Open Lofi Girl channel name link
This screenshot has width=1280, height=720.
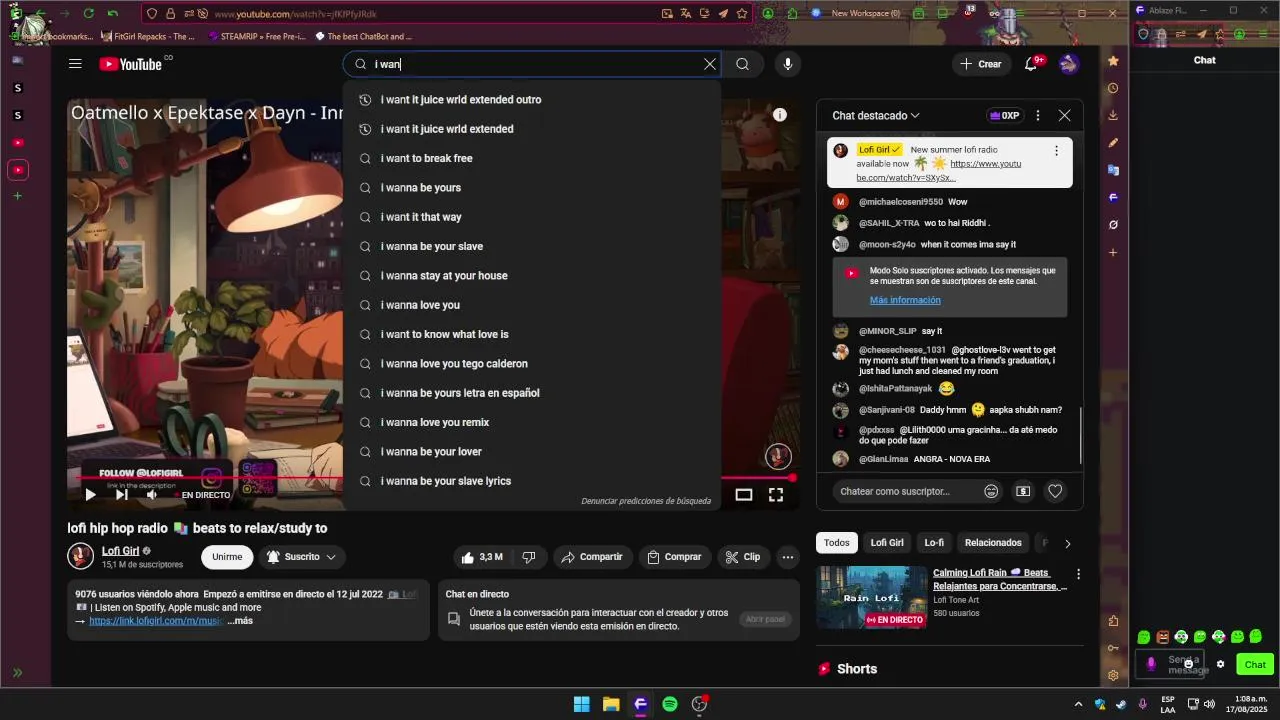(x=120, y=551)
